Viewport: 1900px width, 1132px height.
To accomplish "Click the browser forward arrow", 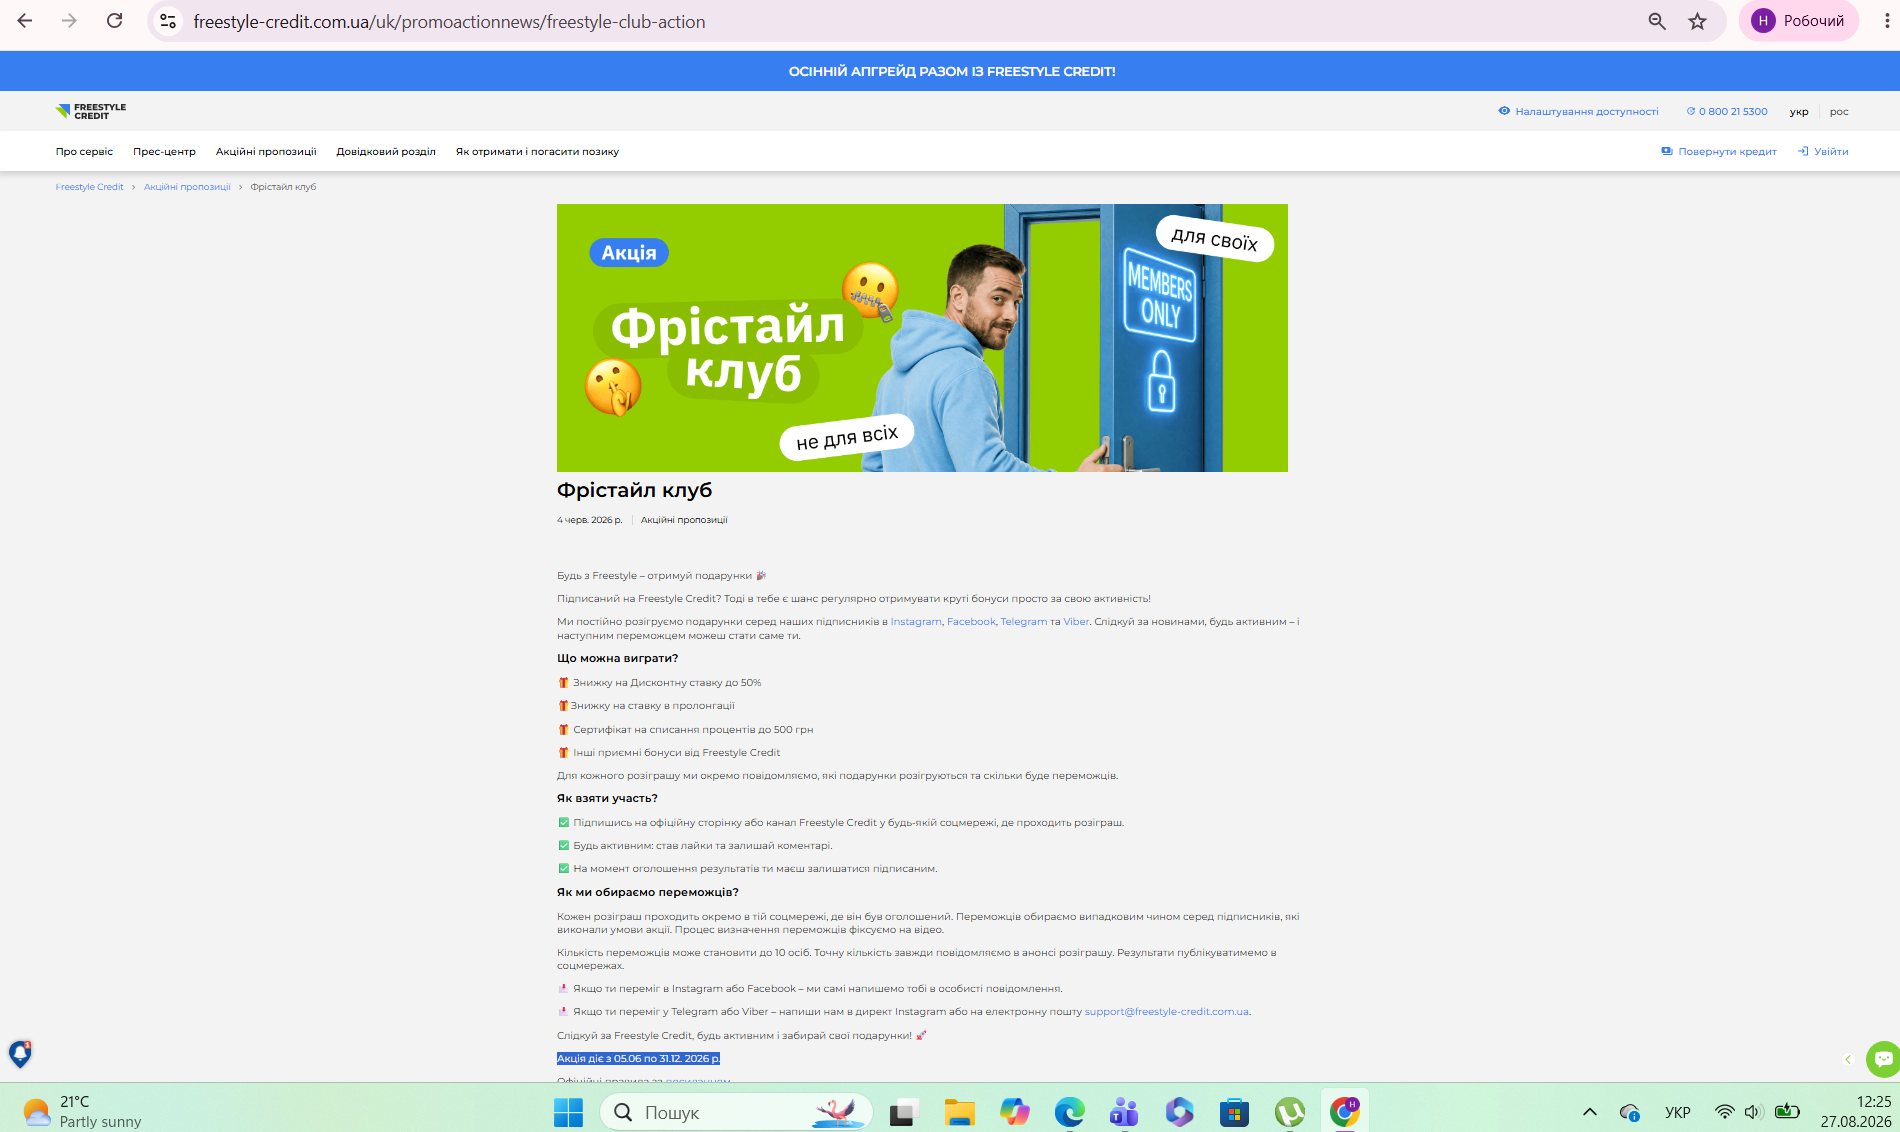I will (69, 21).
